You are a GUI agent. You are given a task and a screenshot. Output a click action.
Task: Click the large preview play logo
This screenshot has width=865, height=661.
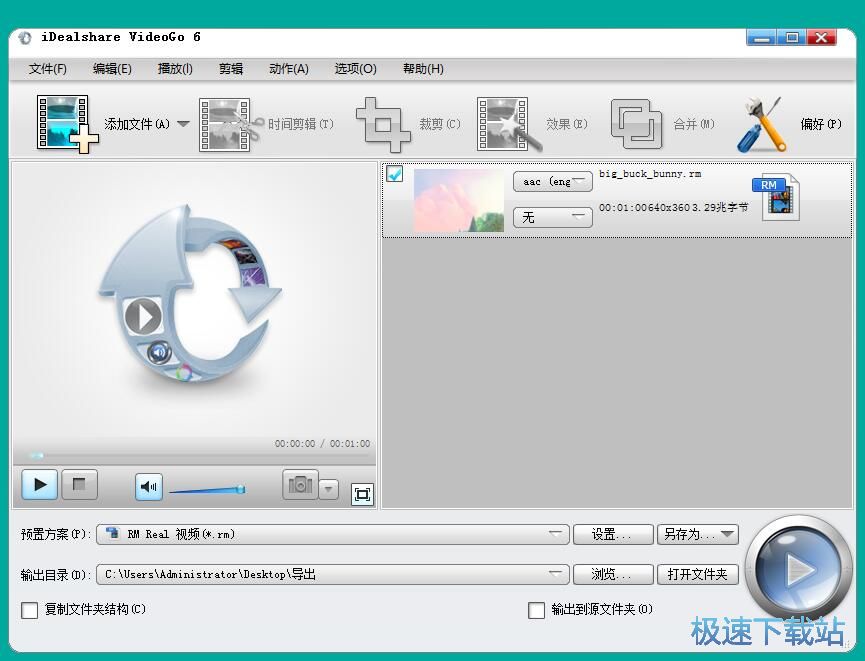click(190, 294)
